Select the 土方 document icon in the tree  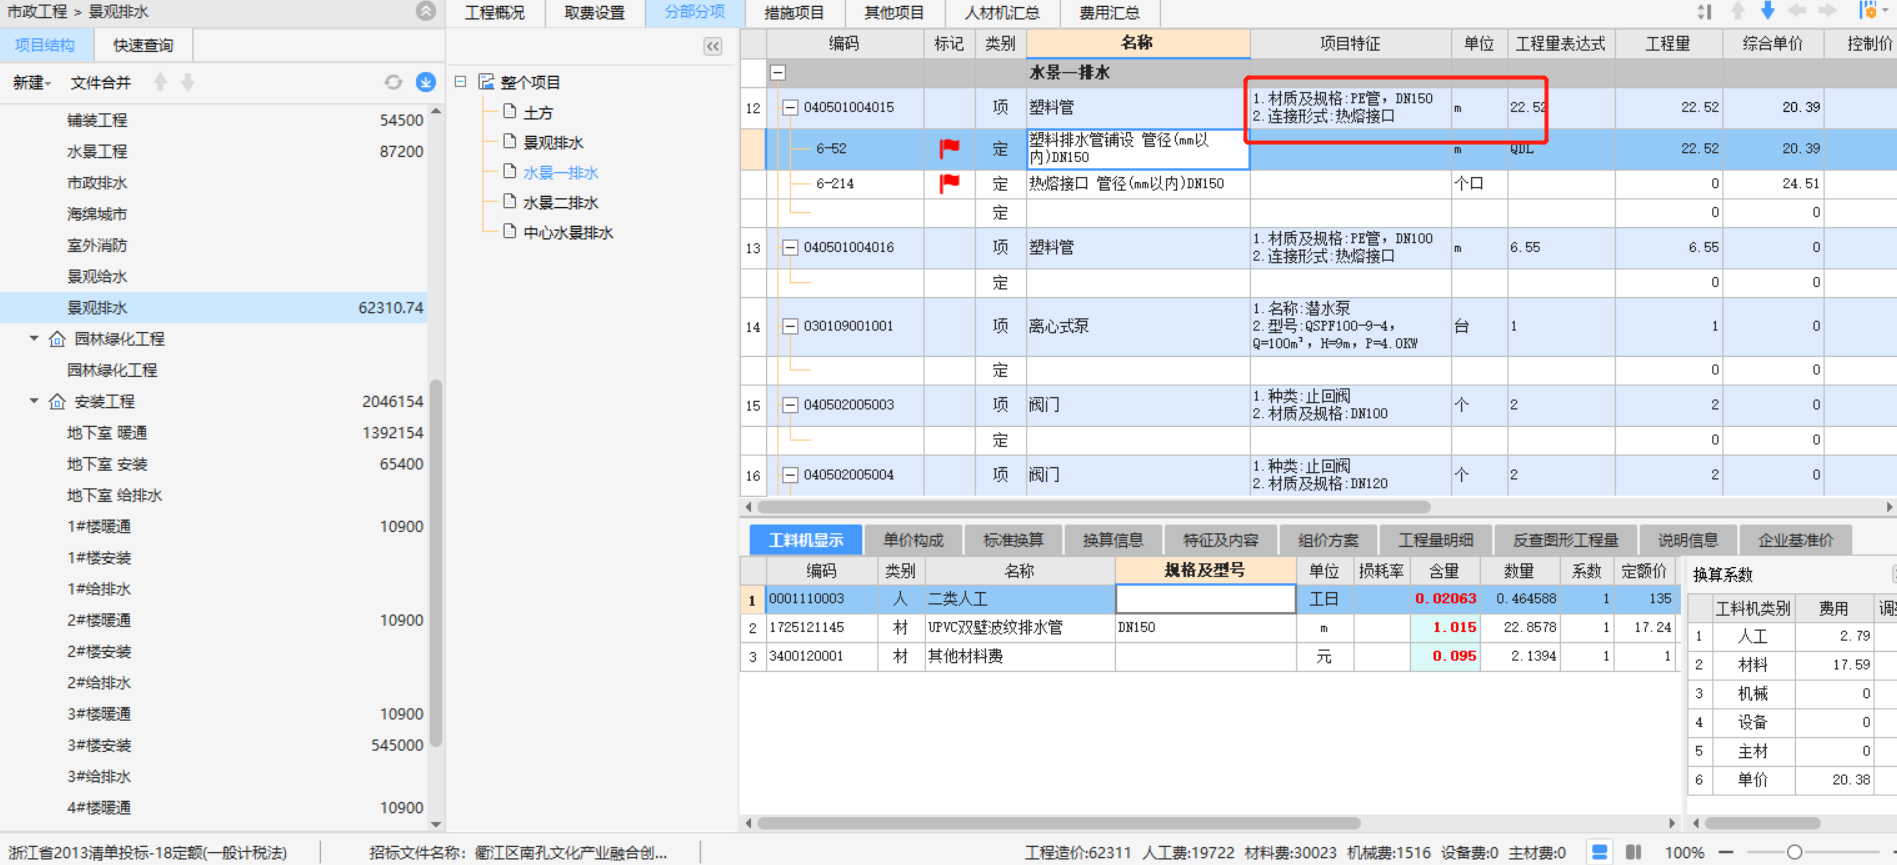(510, 111)
